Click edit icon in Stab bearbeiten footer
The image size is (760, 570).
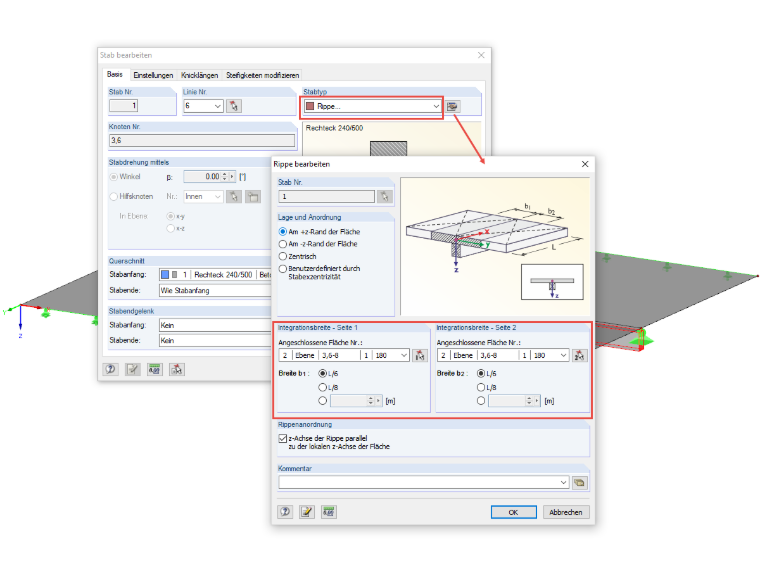132,369
